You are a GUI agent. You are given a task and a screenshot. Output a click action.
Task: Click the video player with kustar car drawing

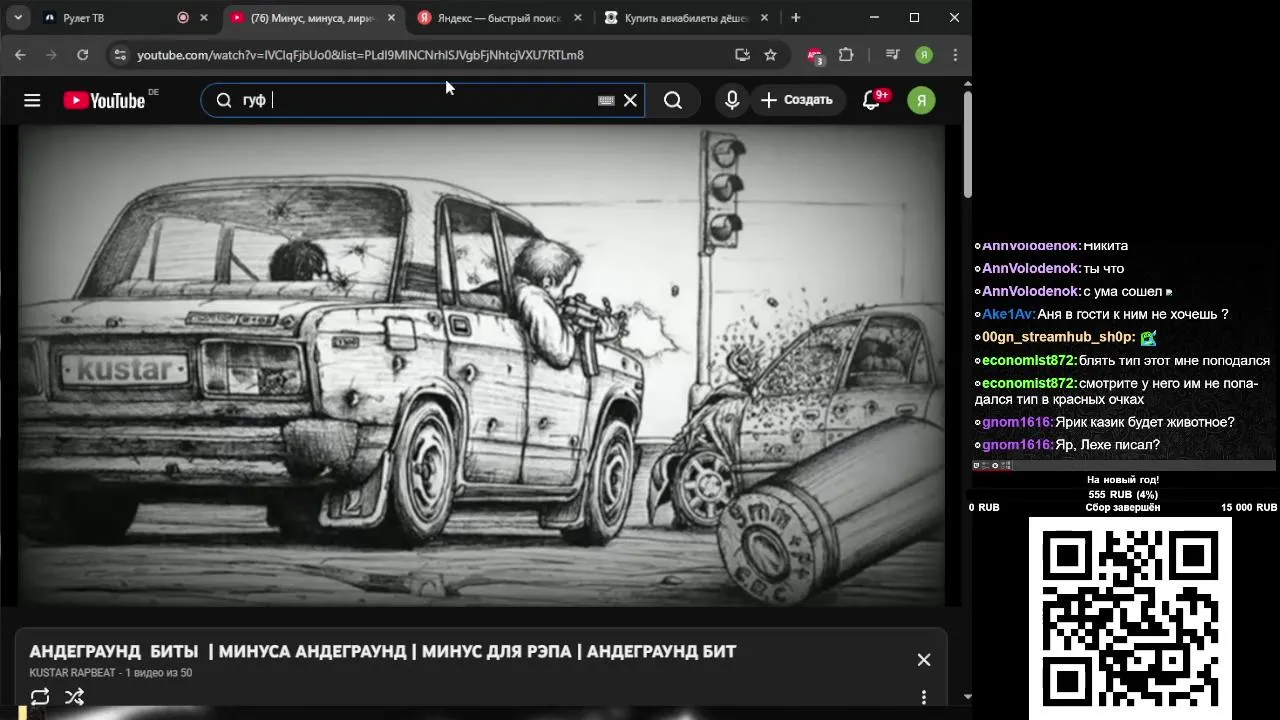pos(481,366)
